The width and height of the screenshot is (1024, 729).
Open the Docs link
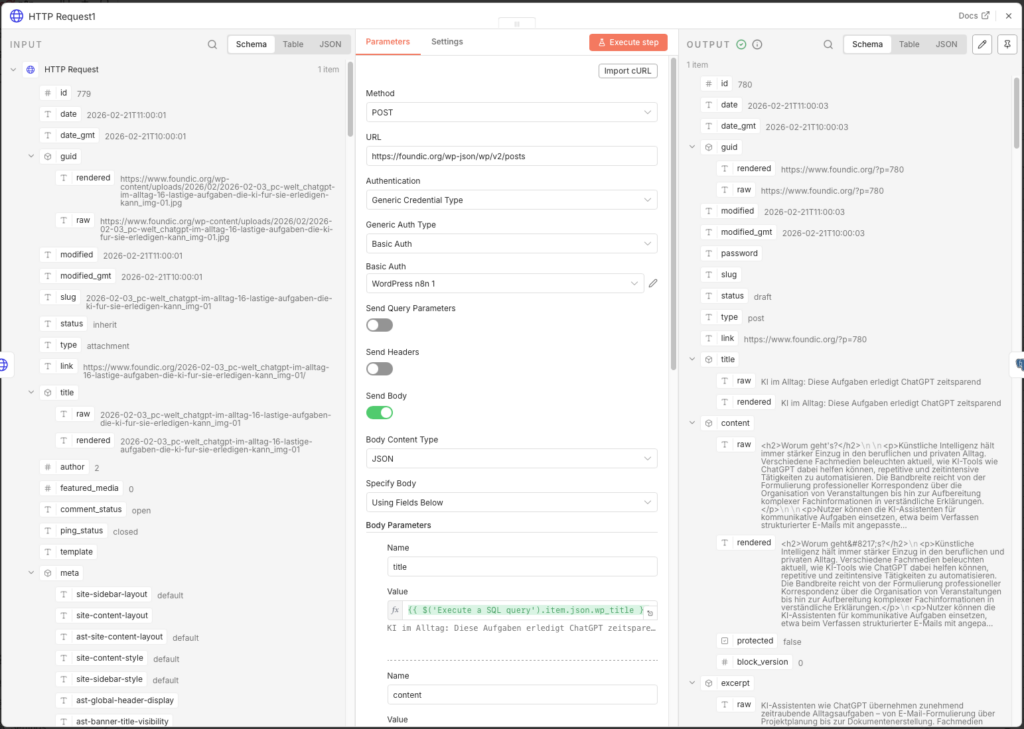973,15
